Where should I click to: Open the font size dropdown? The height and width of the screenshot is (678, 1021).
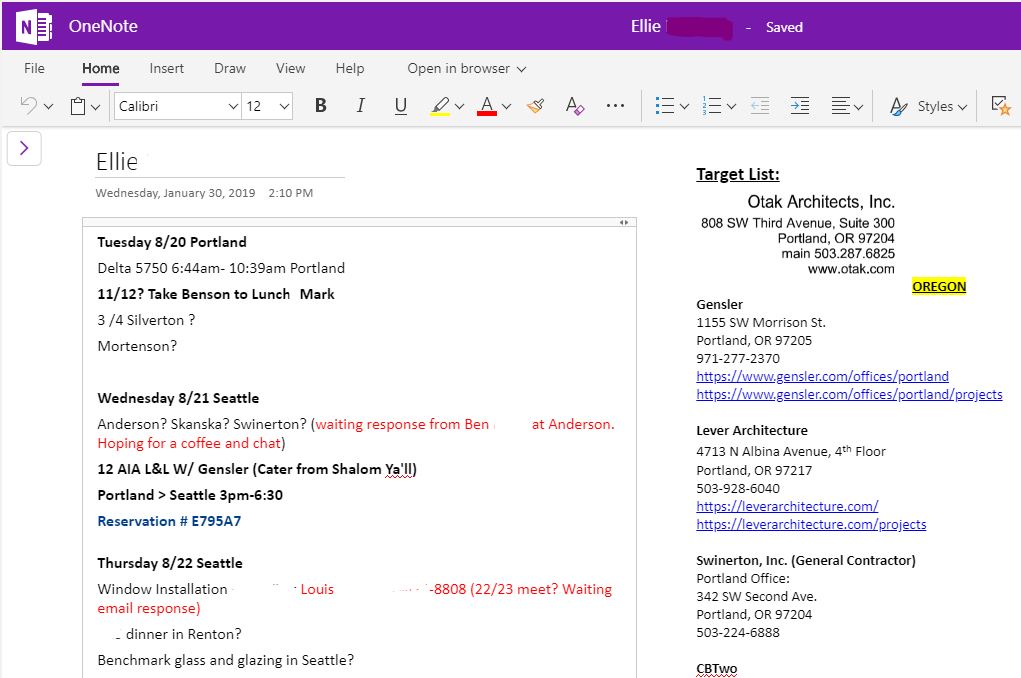click(x=284, y=106)
